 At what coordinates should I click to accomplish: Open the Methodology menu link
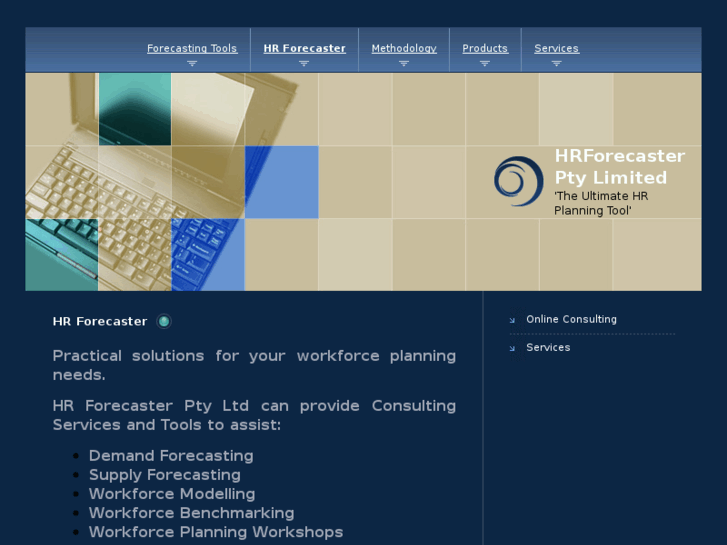click(x=404, y=48)
